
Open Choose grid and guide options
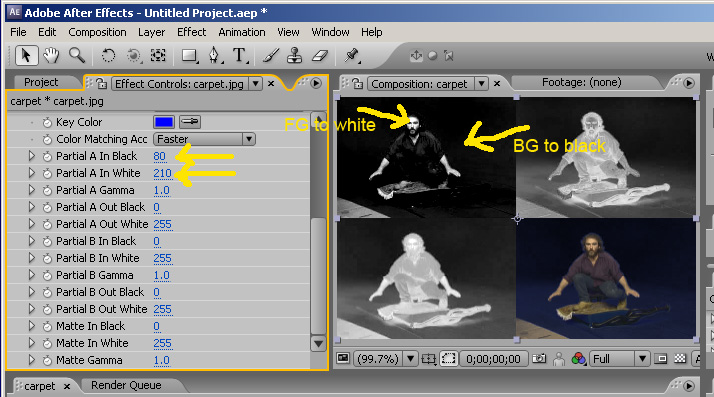point(429,359)
